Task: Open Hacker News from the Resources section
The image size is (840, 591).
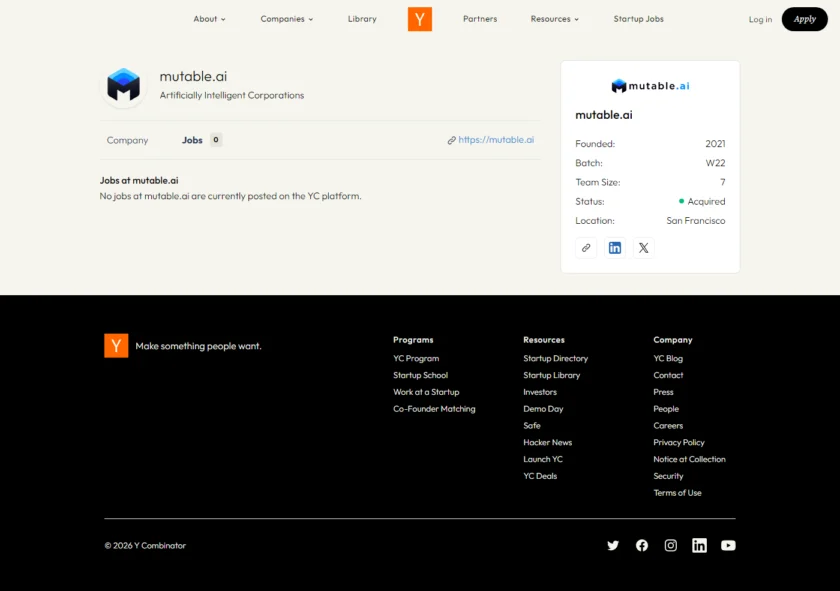Action: click(x=547, y=442)
